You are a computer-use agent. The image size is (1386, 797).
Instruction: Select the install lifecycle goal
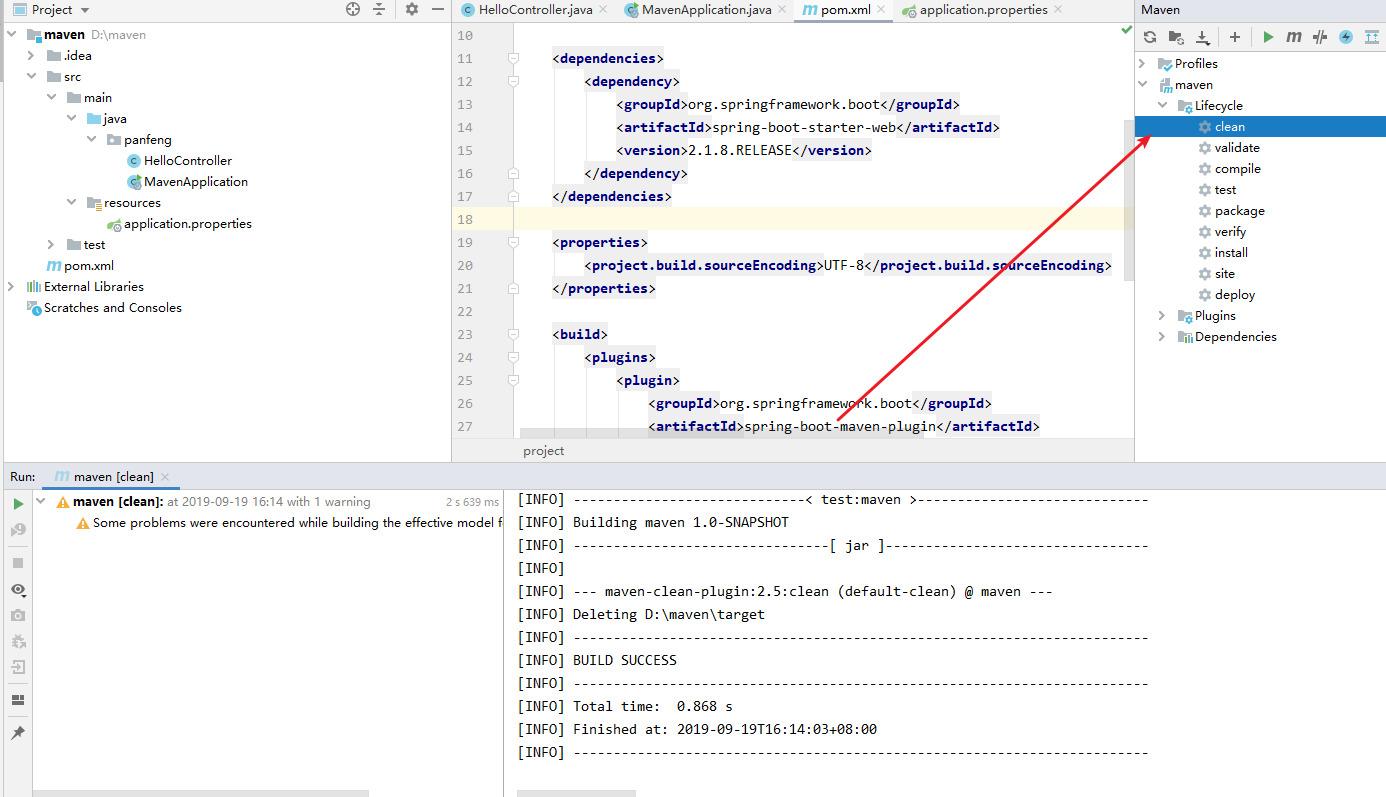click(x=1231, y=253)
